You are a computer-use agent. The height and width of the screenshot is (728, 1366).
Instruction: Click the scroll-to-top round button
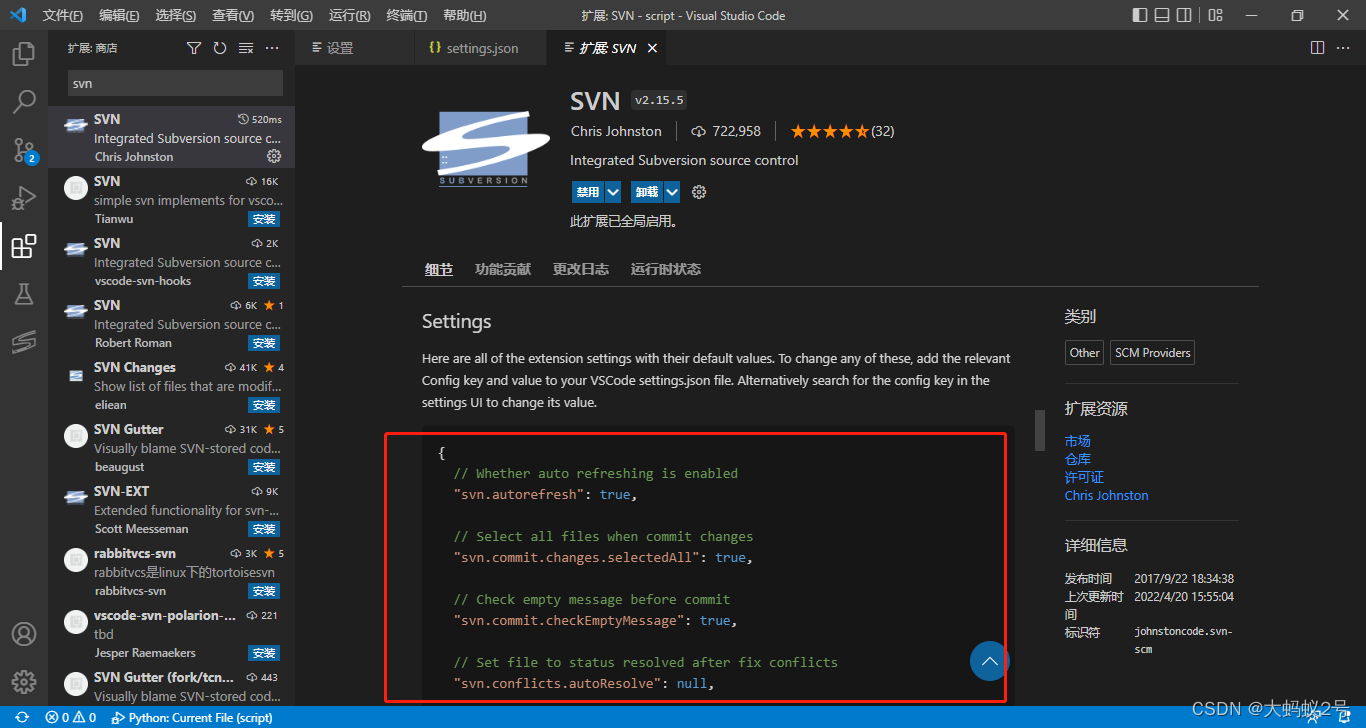pos(989,661)
